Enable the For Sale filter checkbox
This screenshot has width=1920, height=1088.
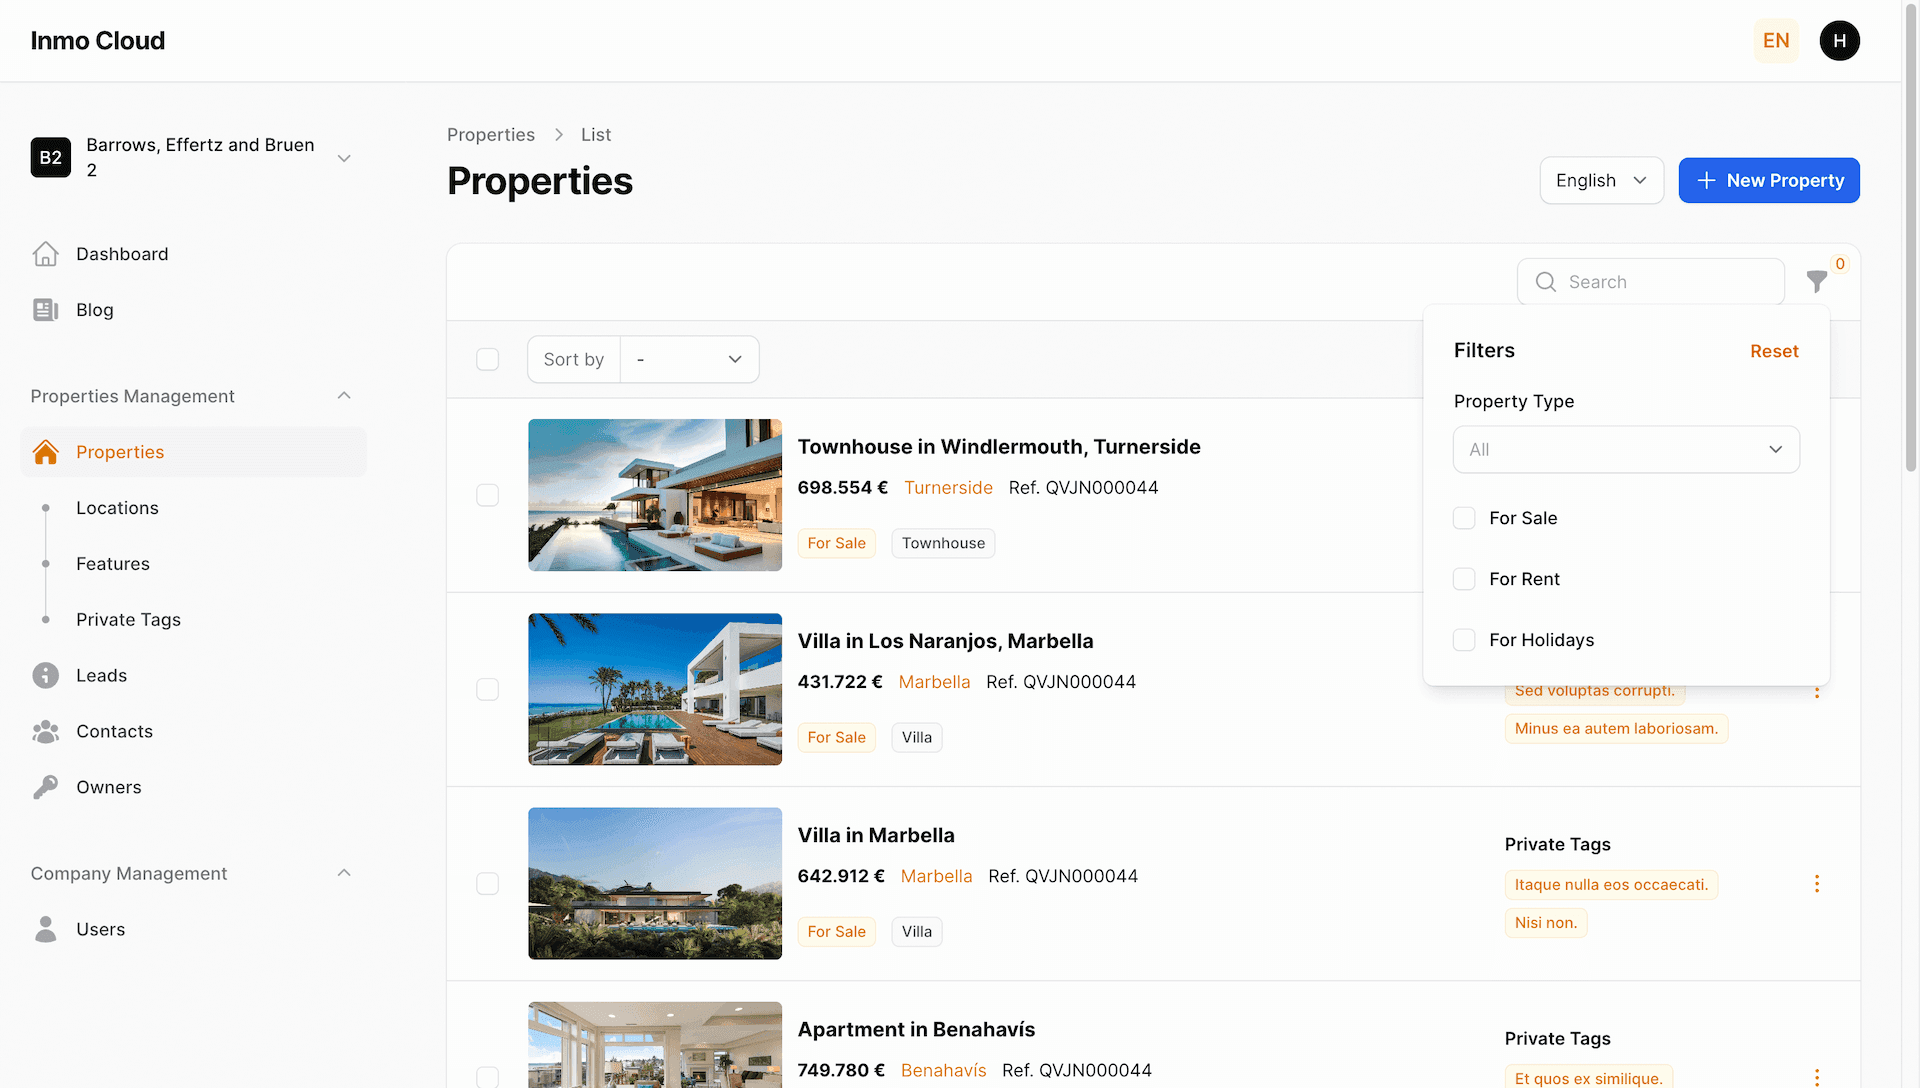1464,518
